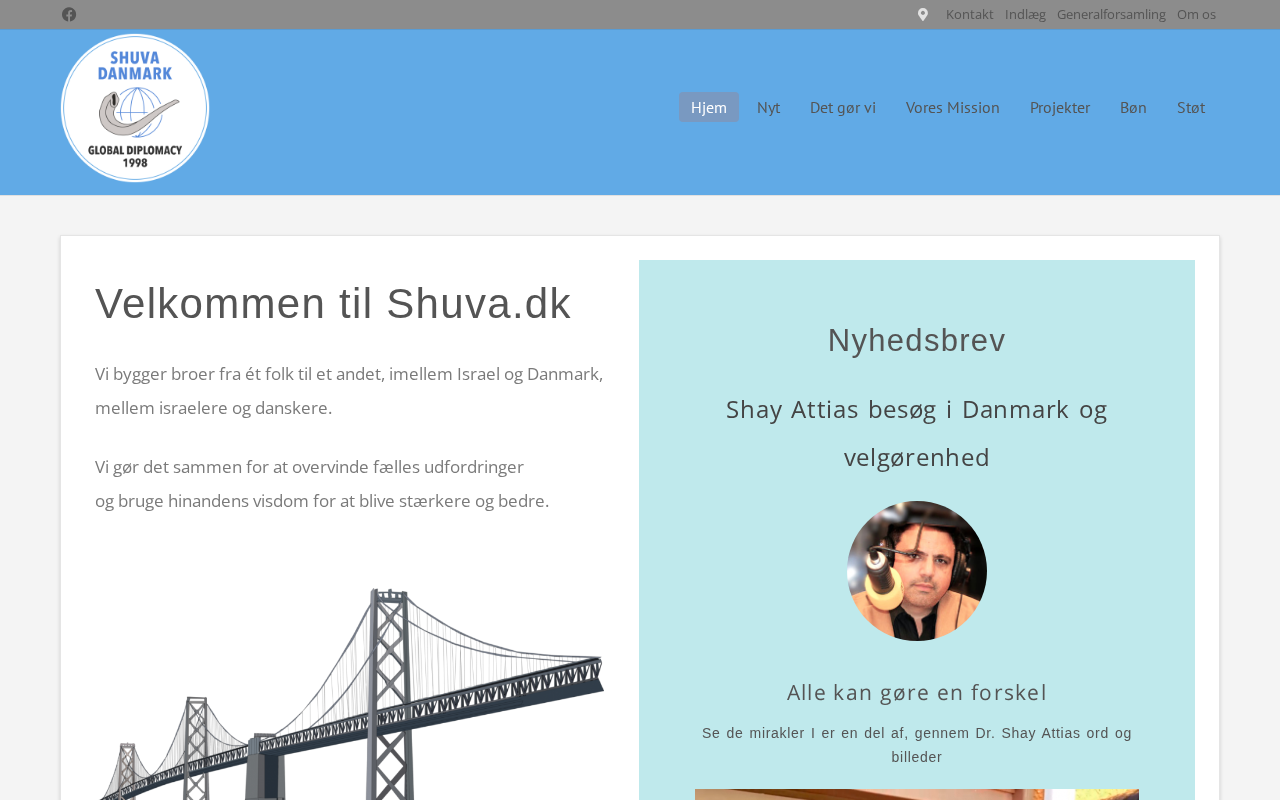This screenshot has width=1280, height=800.
Task: Click the Nyhedsbrev heading
Action: pyautogui.click(x=917, y=340)
